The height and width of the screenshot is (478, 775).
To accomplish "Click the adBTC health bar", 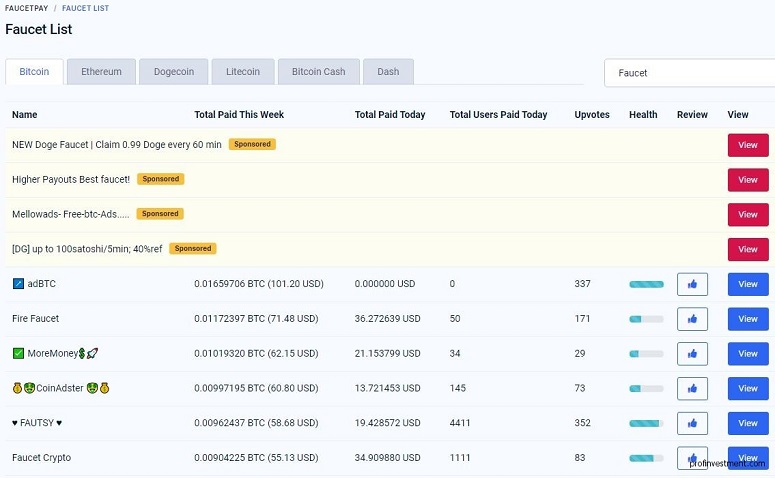I will click(646, 284).
